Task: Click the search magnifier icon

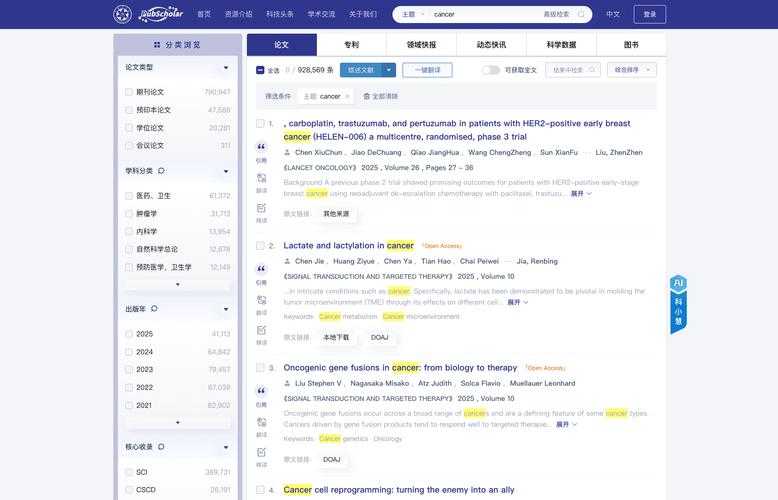Action: tap(584, 14)
